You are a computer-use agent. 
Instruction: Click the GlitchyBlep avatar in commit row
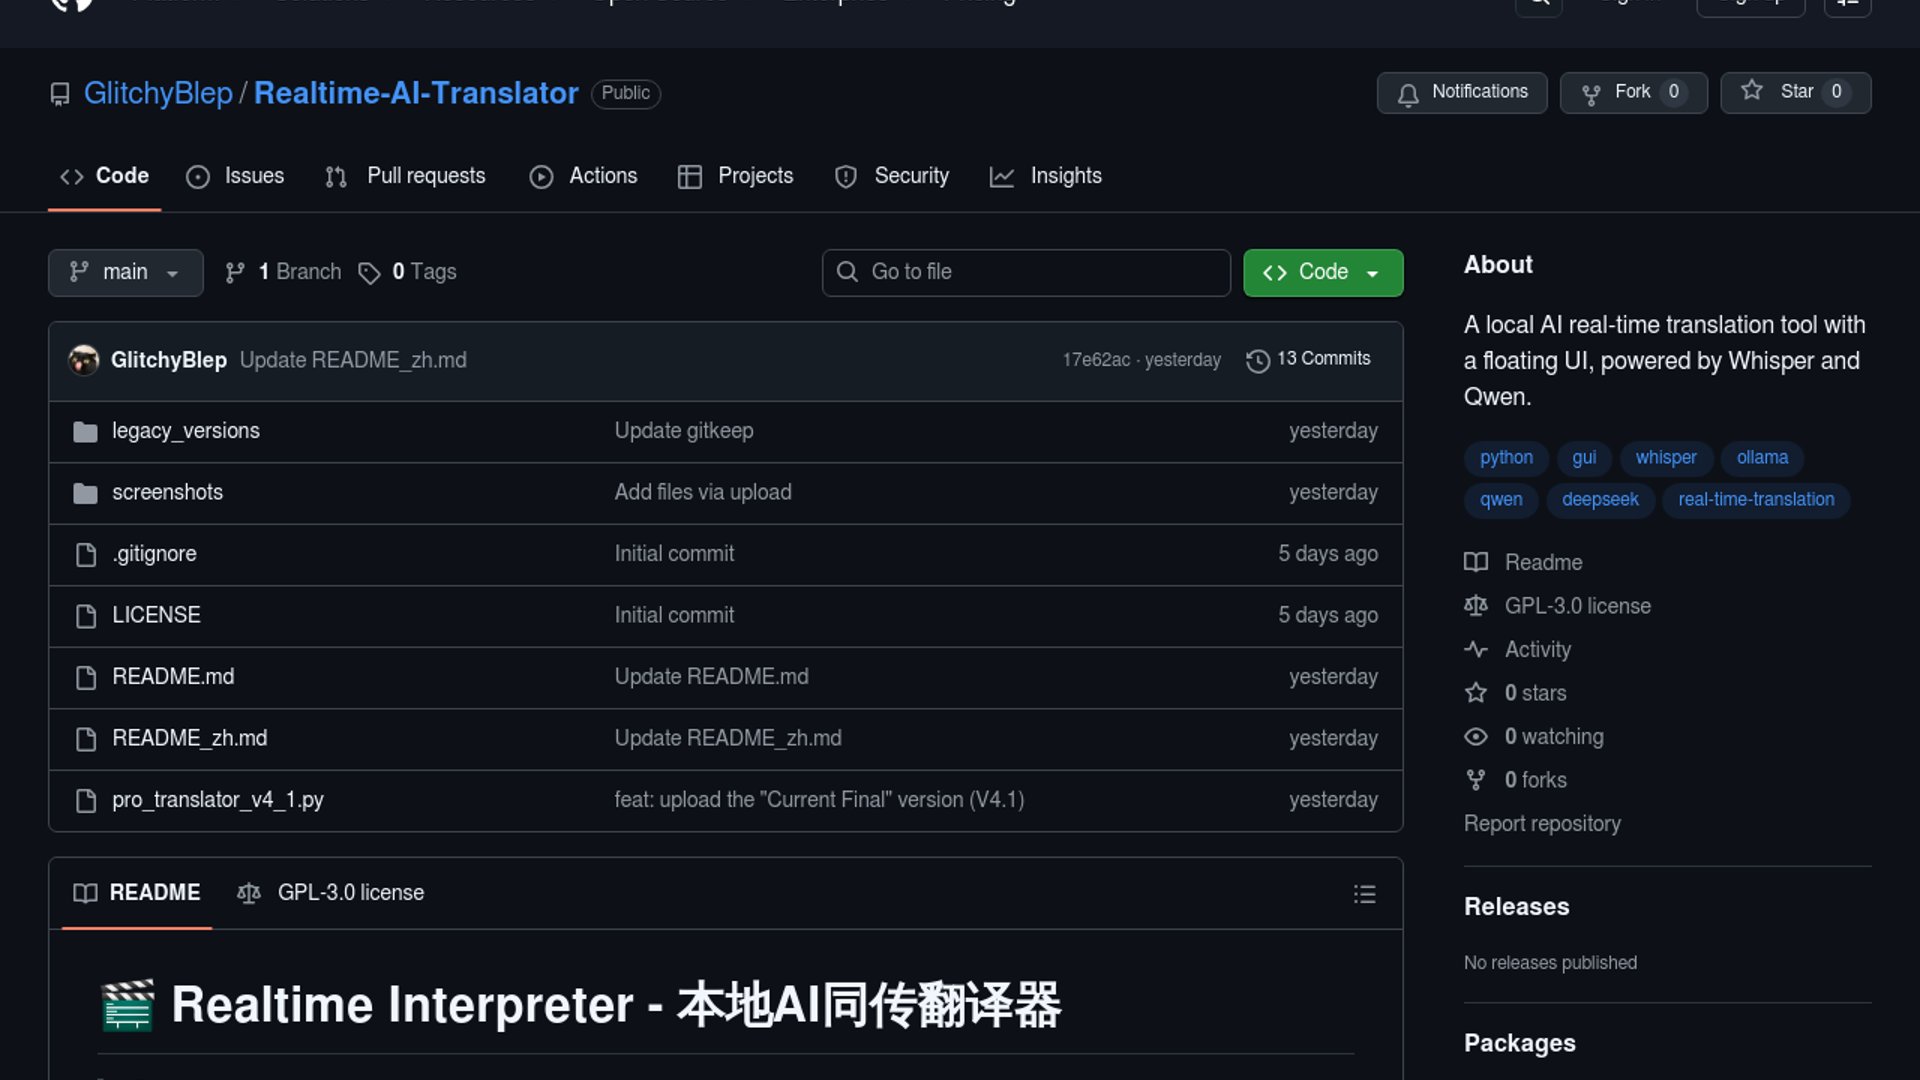tap(84, 360)
